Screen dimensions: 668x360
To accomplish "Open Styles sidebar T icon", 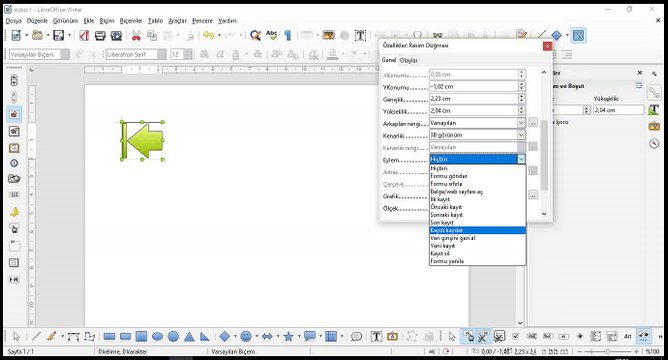I will pos(654,109).
